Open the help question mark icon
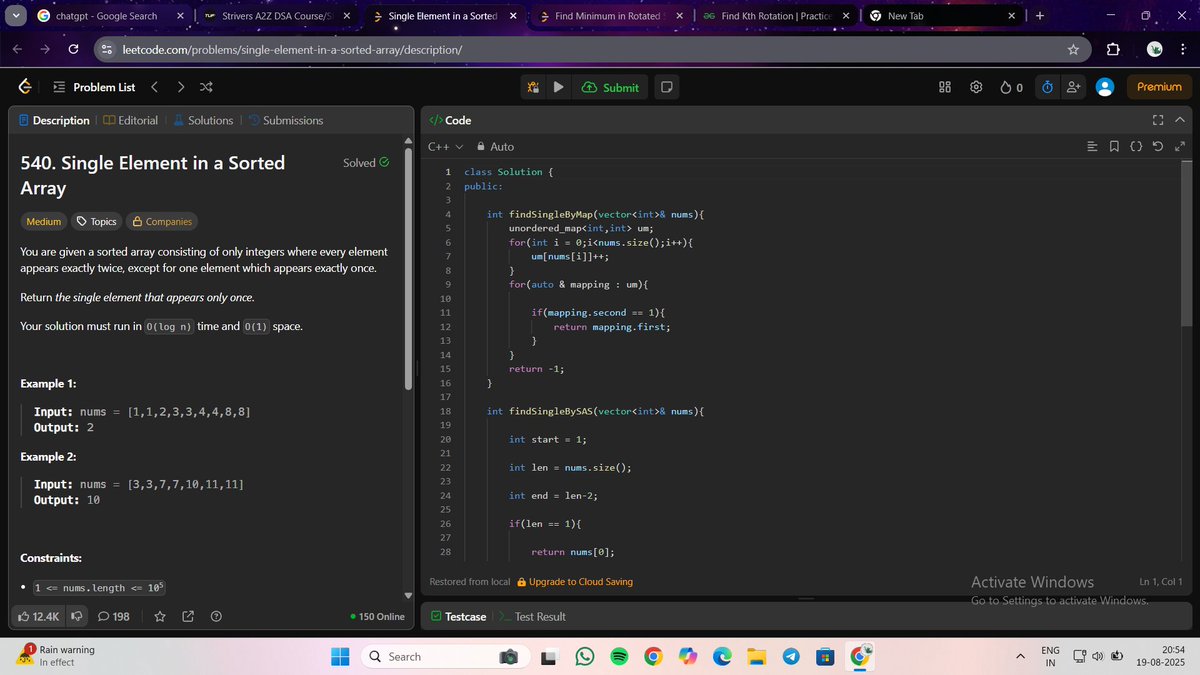This screenshot has width=1200, height=675. [x=216, y=616]
